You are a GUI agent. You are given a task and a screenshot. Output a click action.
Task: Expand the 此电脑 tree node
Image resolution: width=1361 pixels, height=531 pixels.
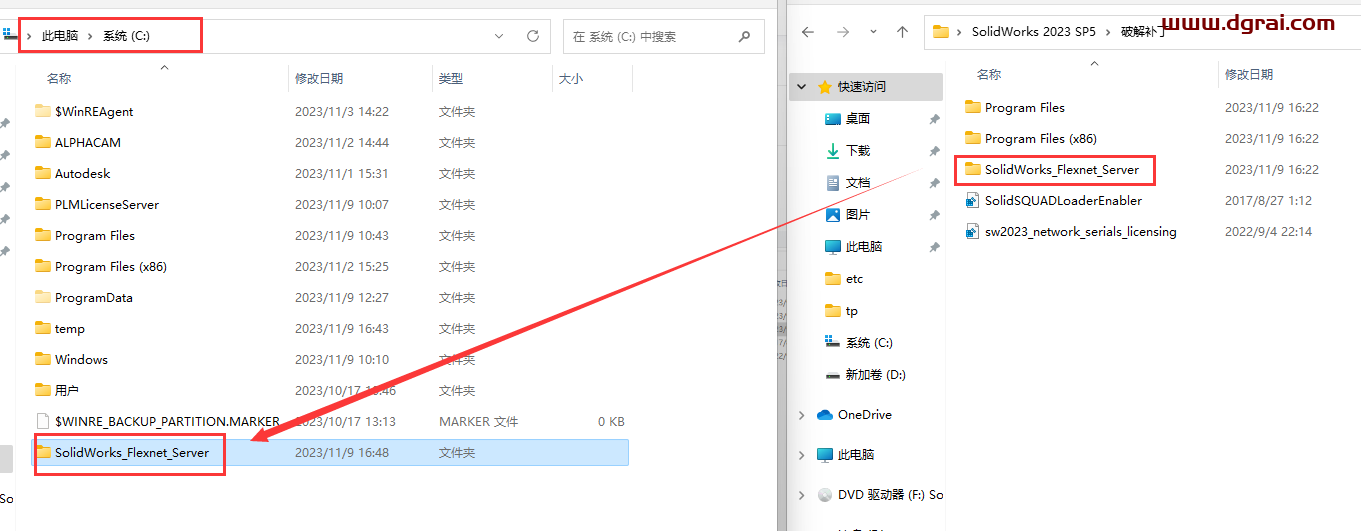pyautogui.click(x=802, y=454)
